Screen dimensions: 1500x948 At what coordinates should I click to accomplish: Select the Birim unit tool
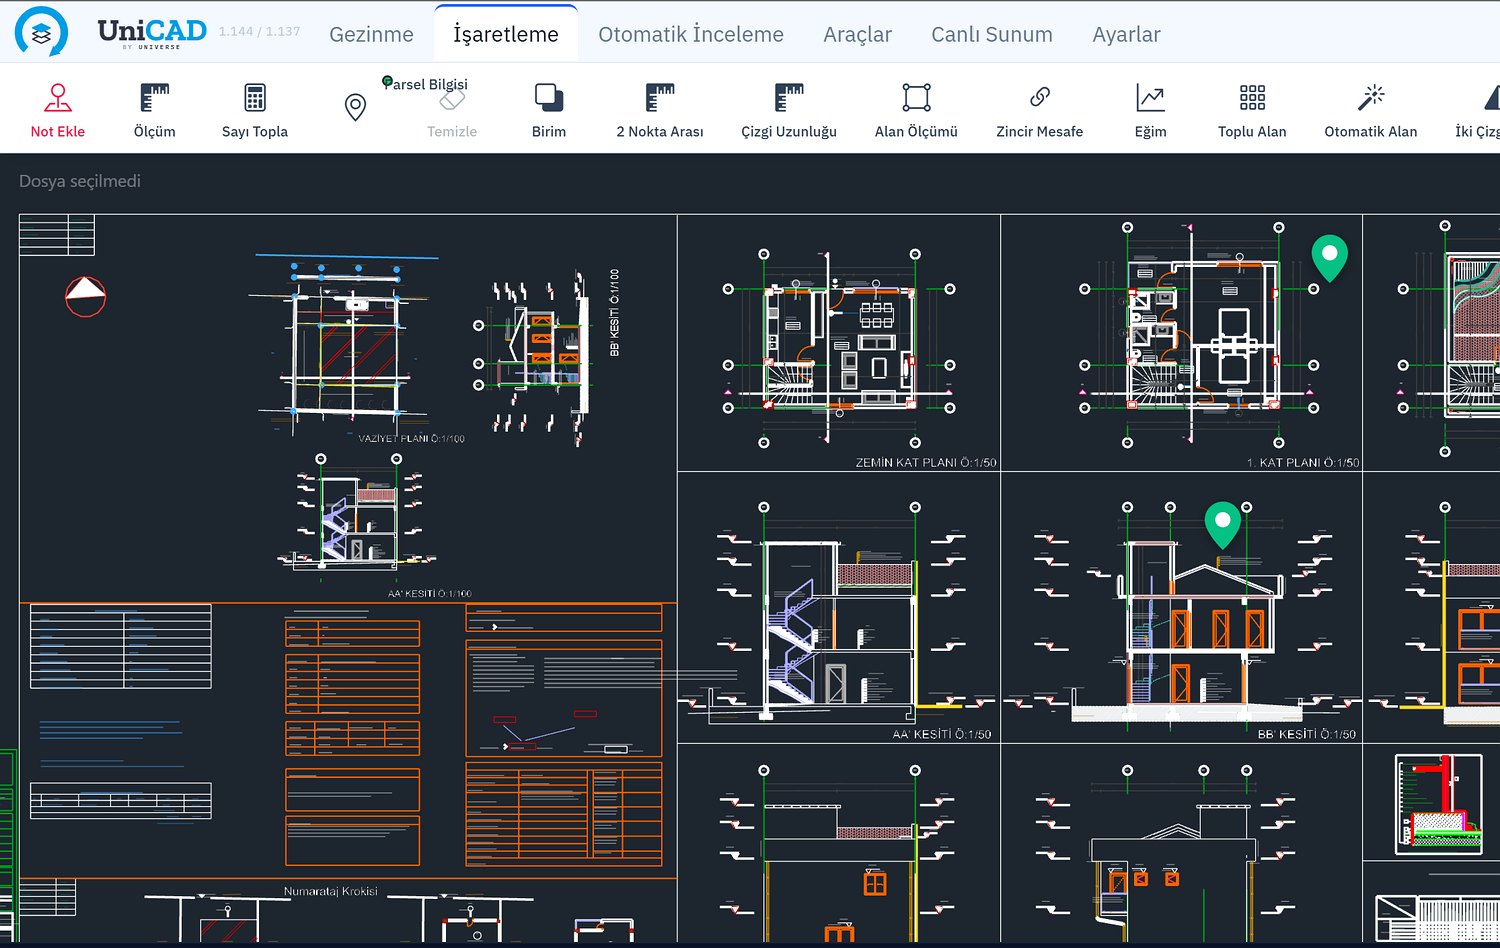pos(549,110)
